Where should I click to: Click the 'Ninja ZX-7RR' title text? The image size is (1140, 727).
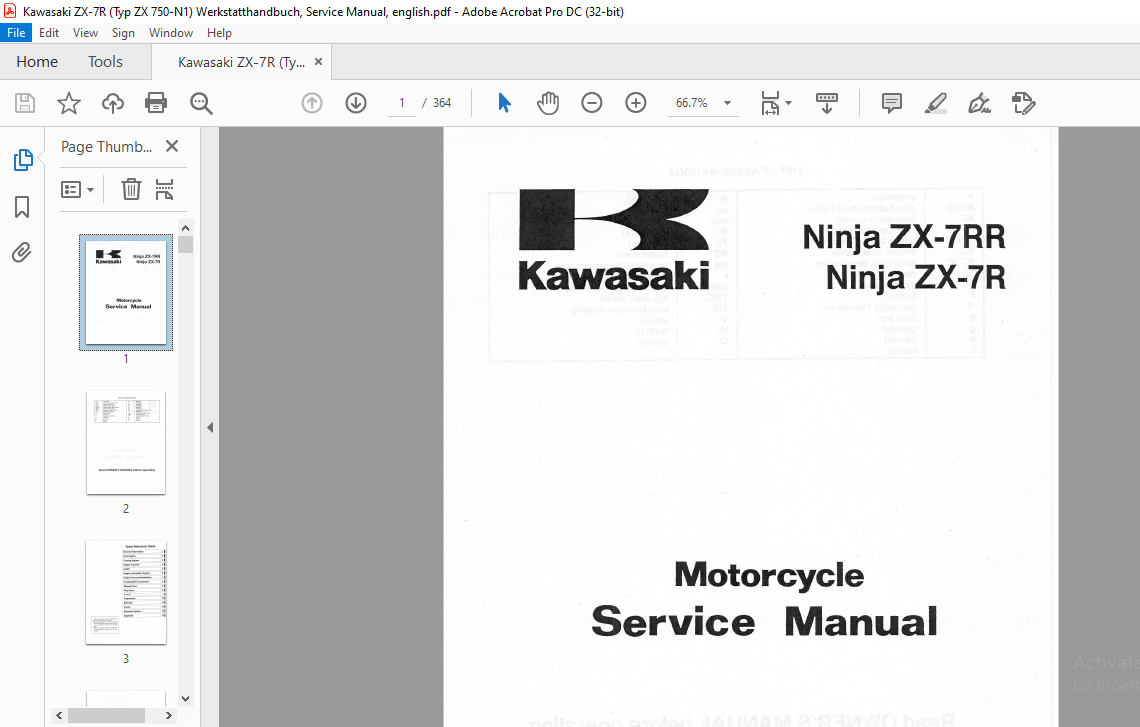point(904,238)
